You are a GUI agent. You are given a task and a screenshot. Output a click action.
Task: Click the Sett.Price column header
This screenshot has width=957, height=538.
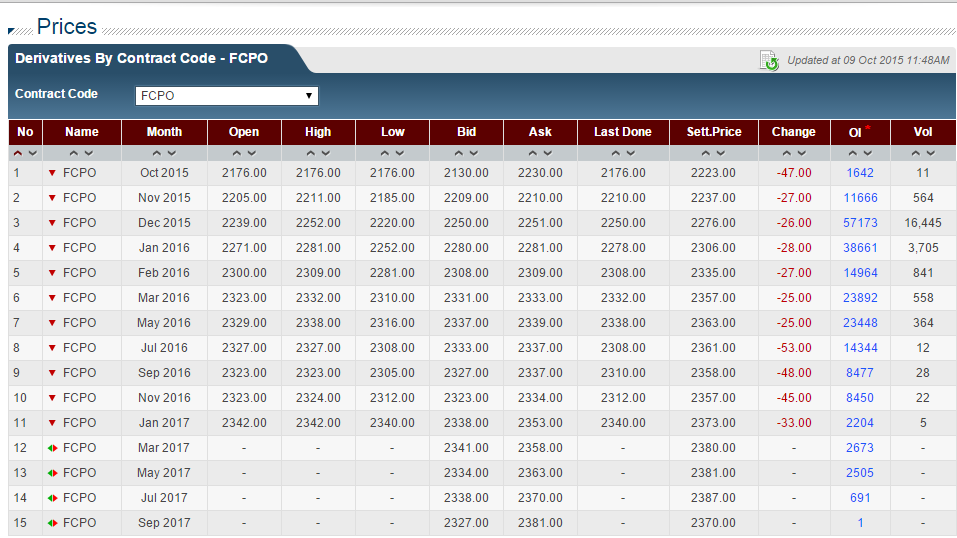tap(713, 132)
